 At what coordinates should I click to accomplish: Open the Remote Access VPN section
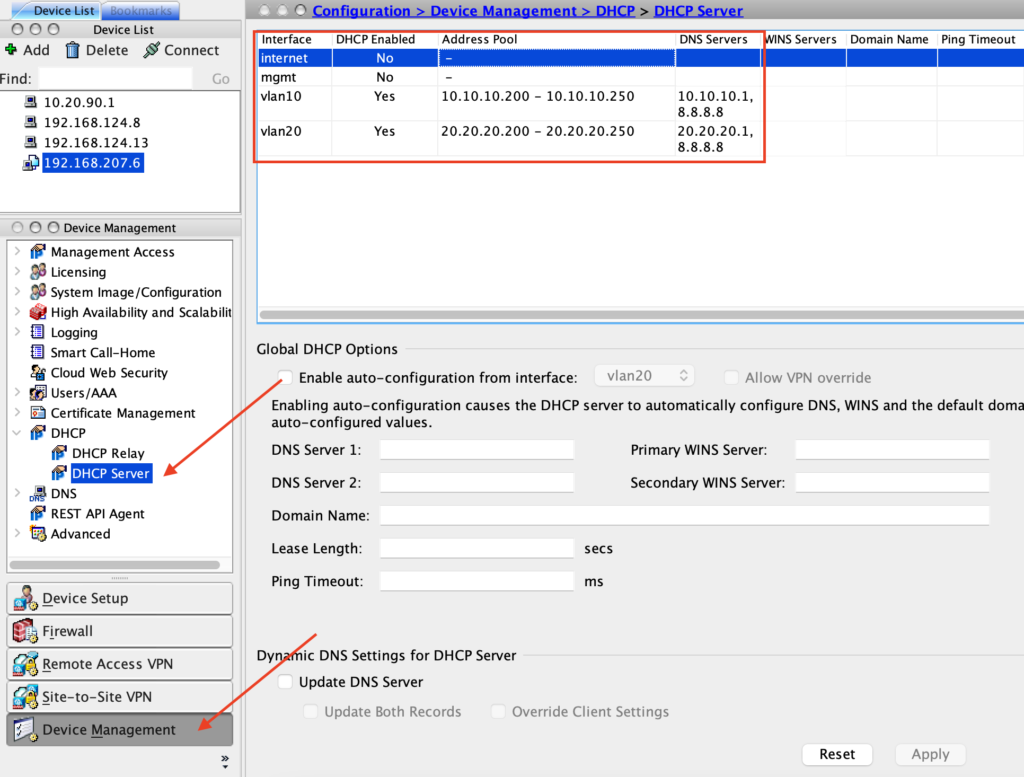pyautogui.click(x=120, y=664)
